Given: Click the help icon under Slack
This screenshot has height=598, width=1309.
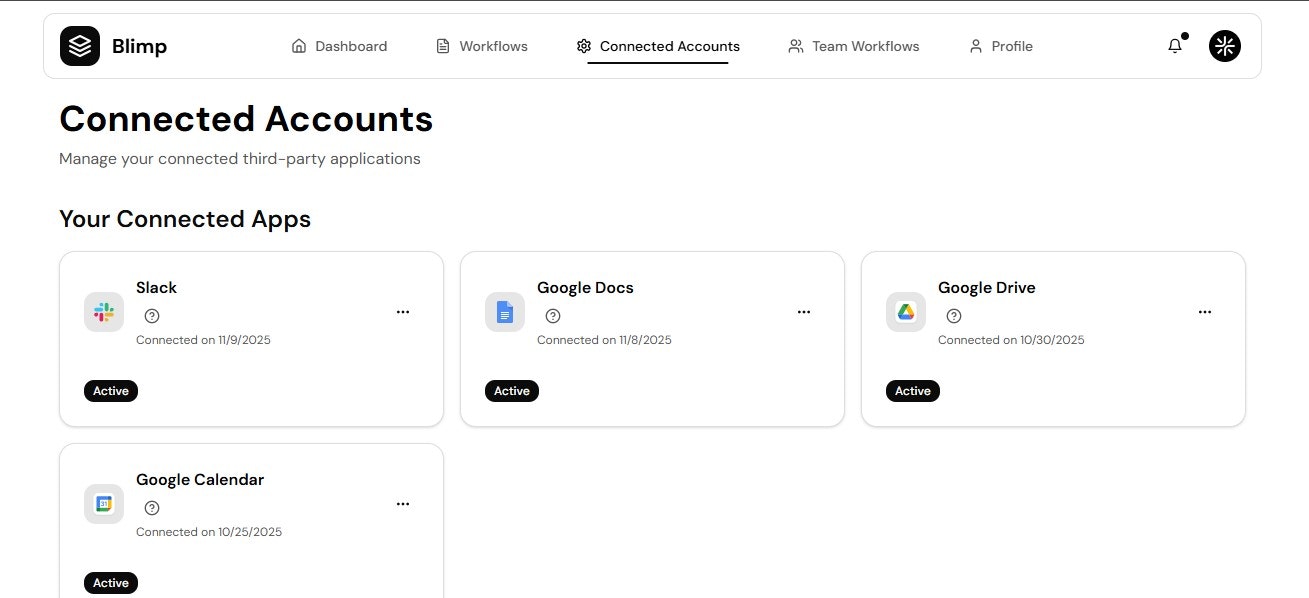Looking at the screenshot, I should [152, 316].
